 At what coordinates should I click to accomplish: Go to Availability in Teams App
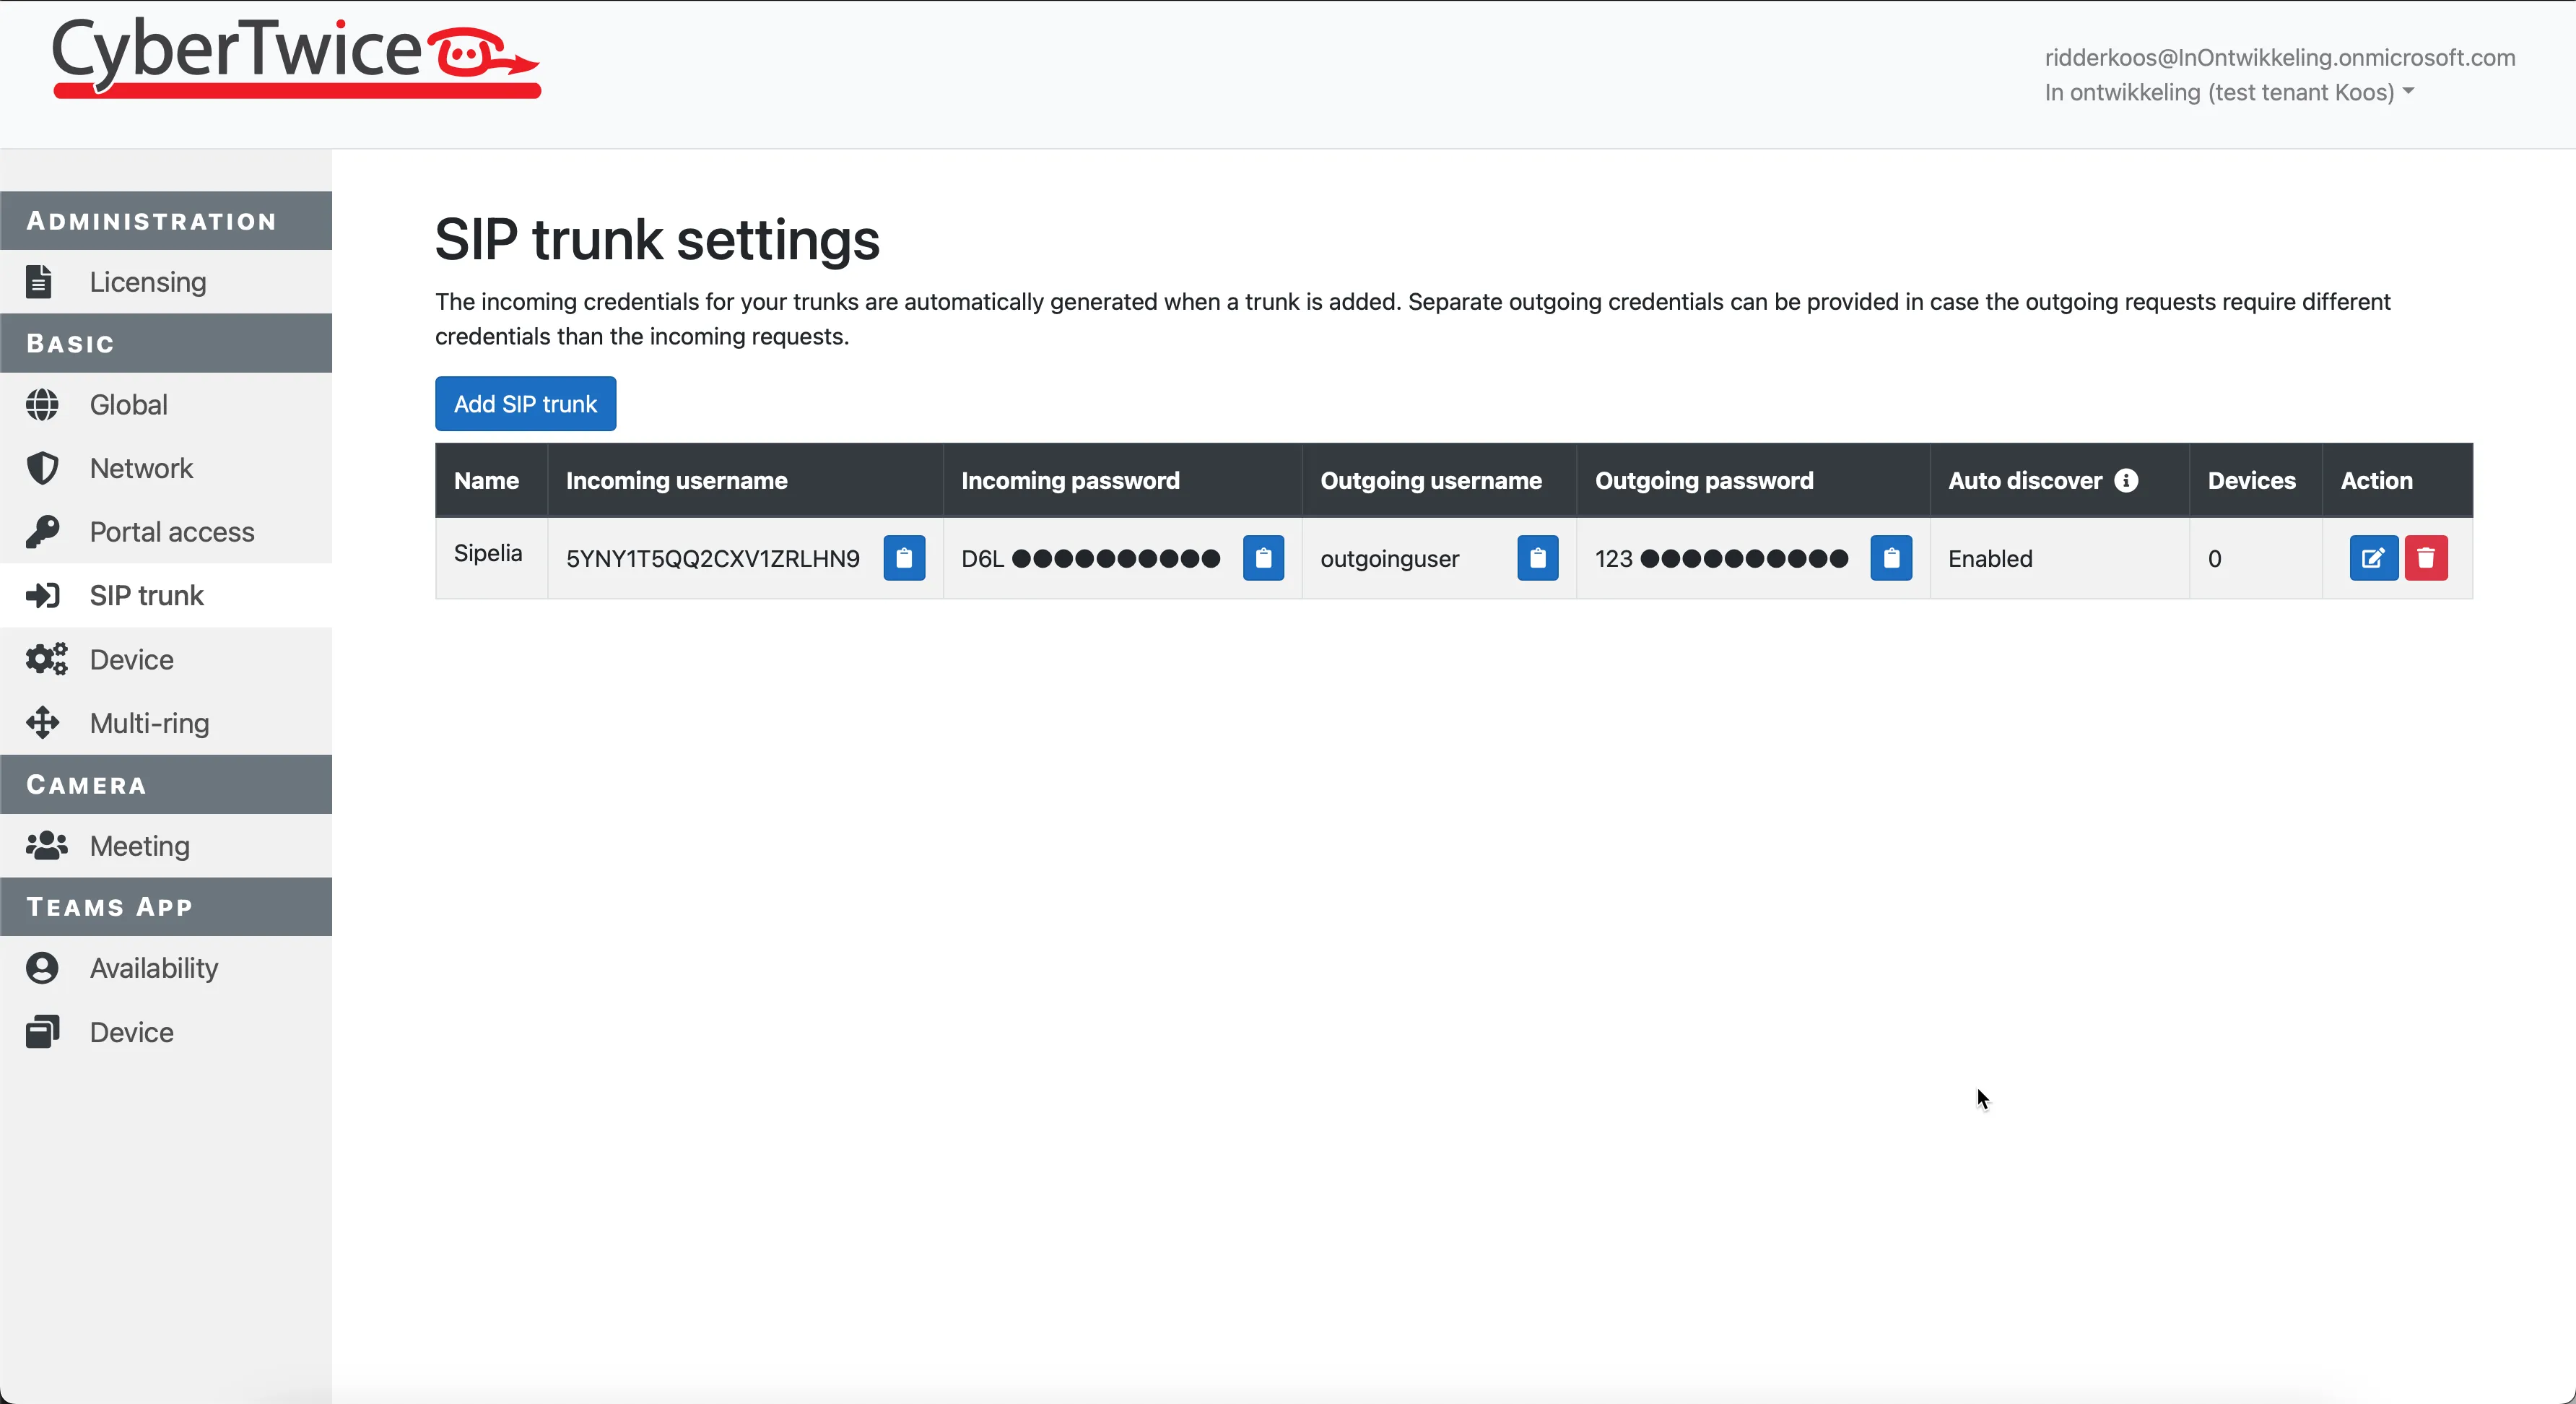(x=166, y=968)
